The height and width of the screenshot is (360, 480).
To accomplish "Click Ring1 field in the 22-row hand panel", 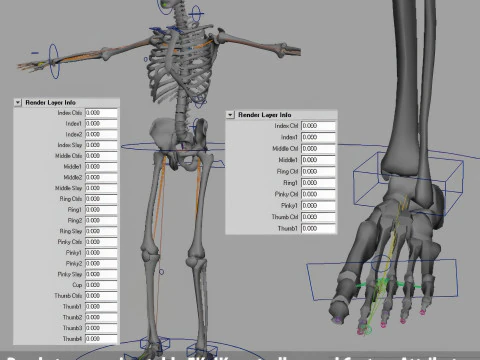I will tap(101, 210).
